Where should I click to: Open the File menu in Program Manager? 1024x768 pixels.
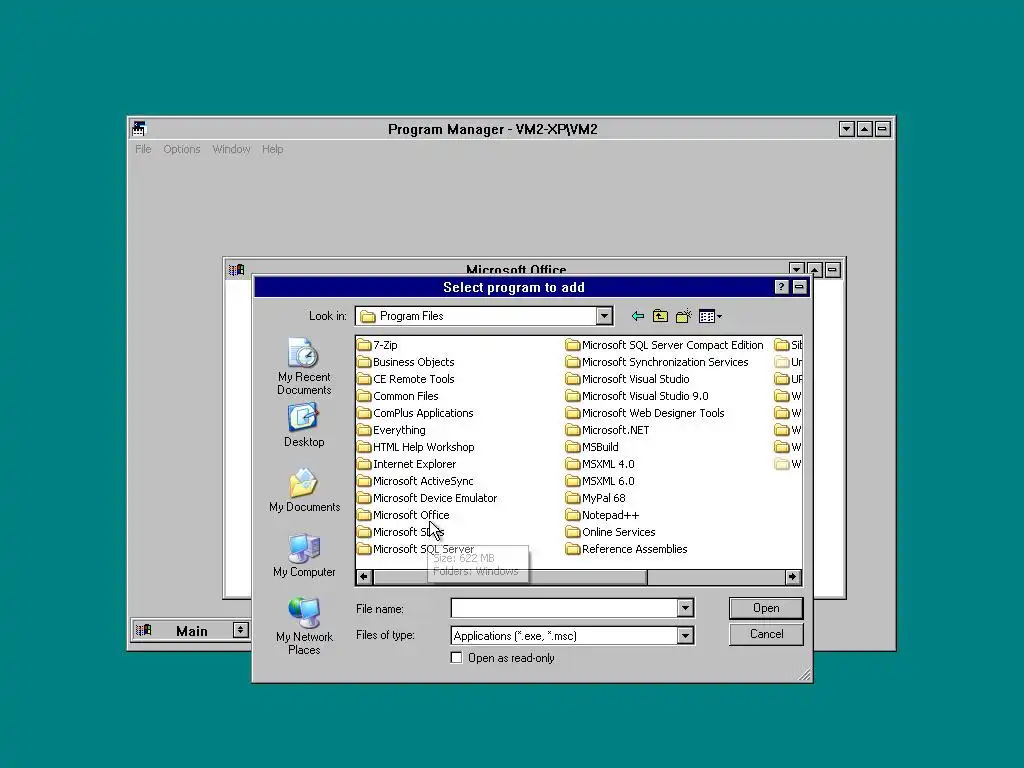(143, 149)
